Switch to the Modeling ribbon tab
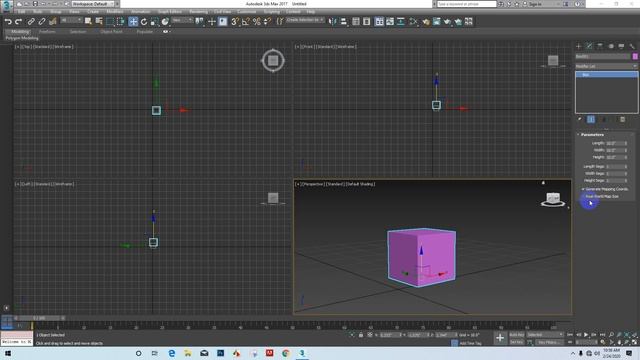Screen dimensions: 640x360 click(19, 31)
